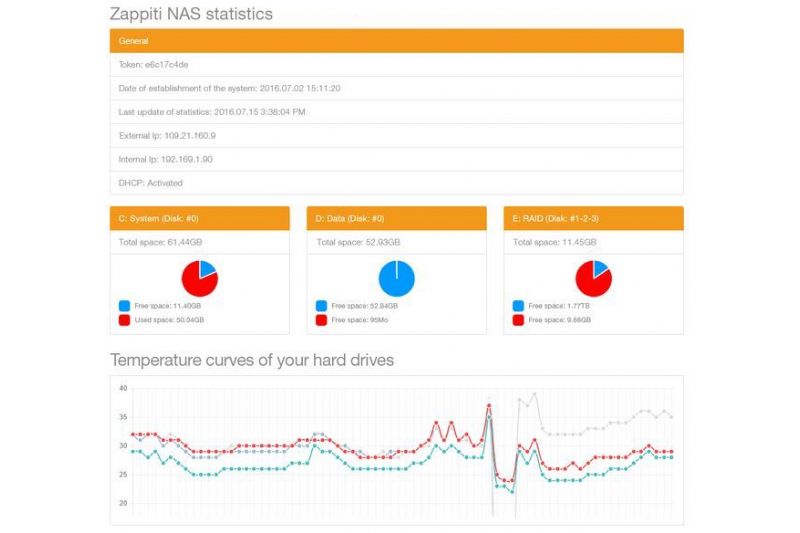Screen dimensions: 800x533
Task: Click the 40 label on temperature axis
Action: (123, 388)
